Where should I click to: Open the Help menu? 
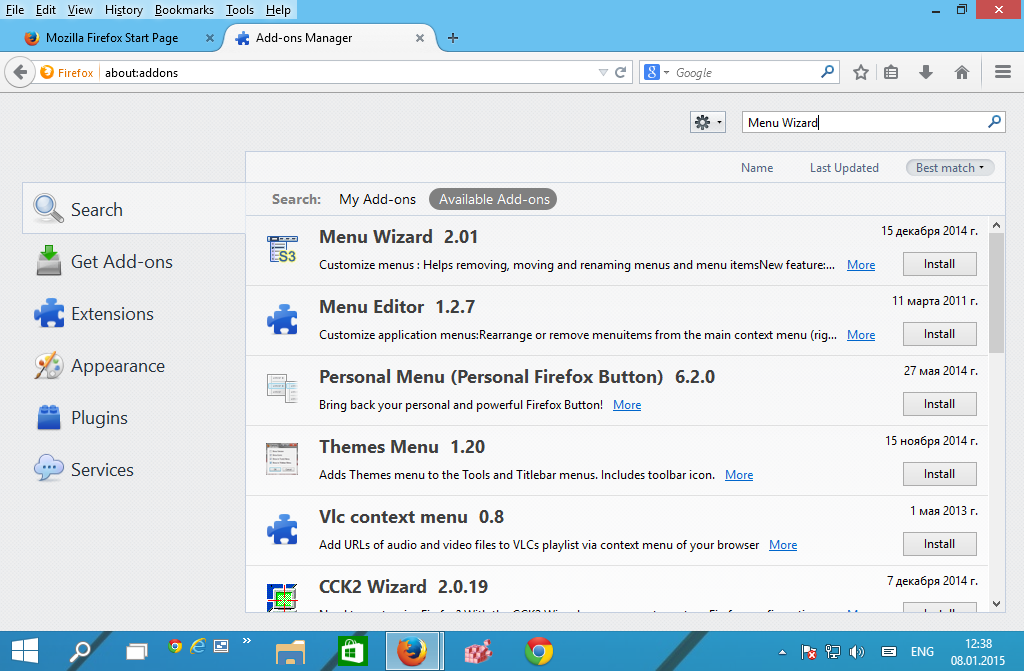pyautogui.click(x=278, y=10)
